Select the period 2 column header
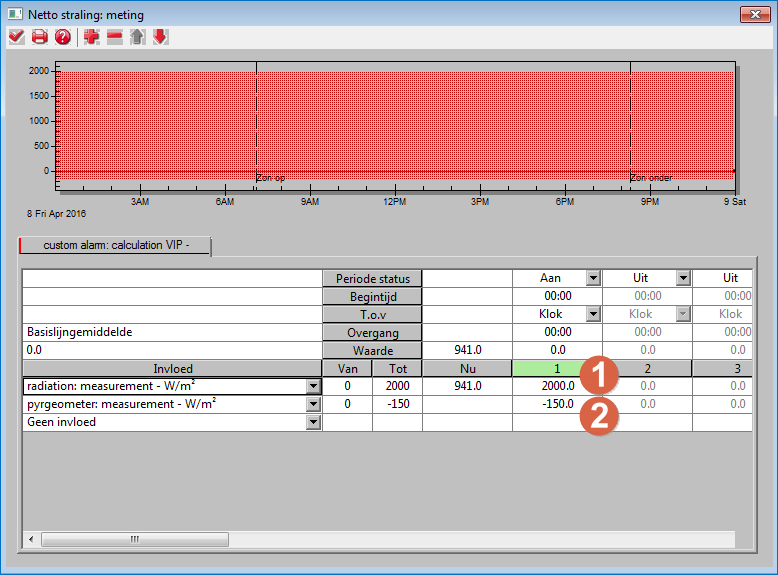This screenshot has width=778, height=575. [x=647, y=369]
